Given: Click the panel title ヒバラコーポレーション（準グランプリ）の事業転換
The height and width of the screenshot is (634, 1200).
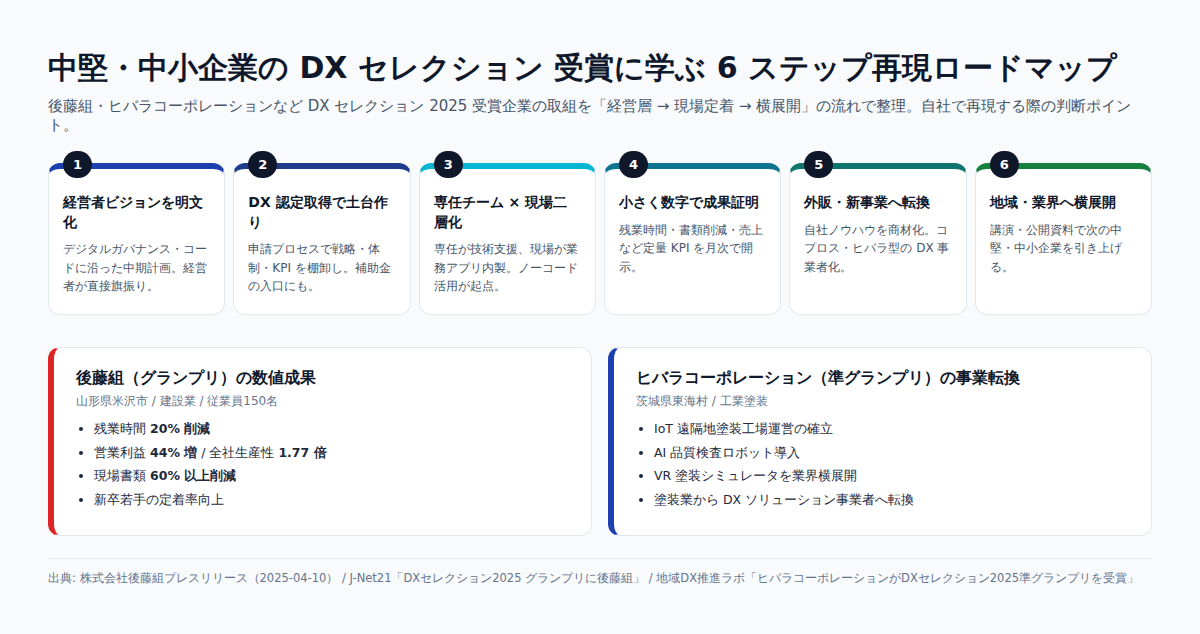Looking at the screenshot, I should [x=828, y=377].
